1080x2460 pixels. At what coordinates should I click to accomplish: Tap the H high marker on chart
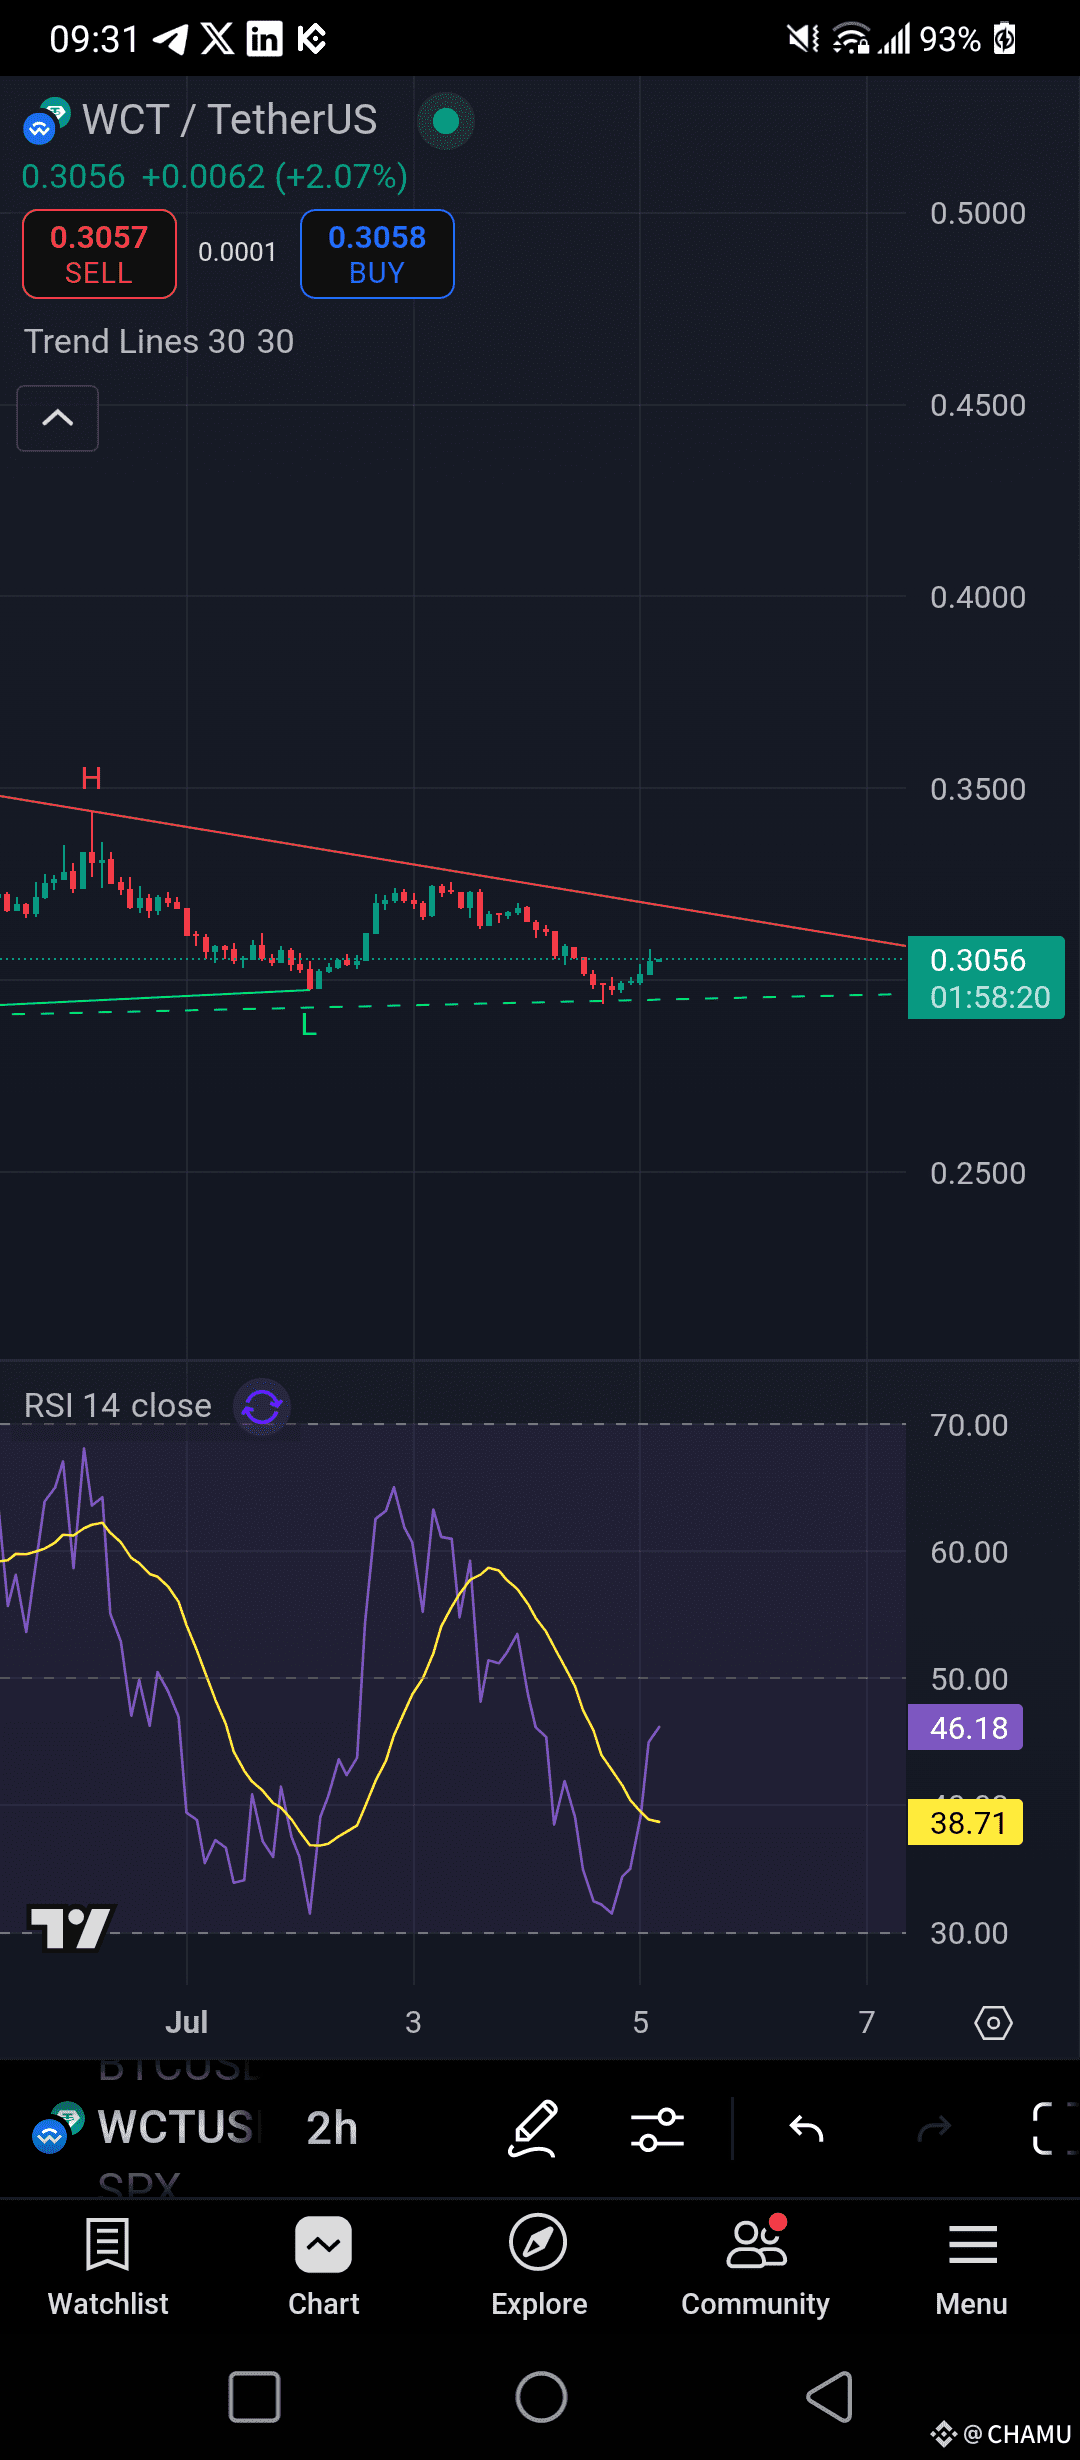(x=91, y=778)
